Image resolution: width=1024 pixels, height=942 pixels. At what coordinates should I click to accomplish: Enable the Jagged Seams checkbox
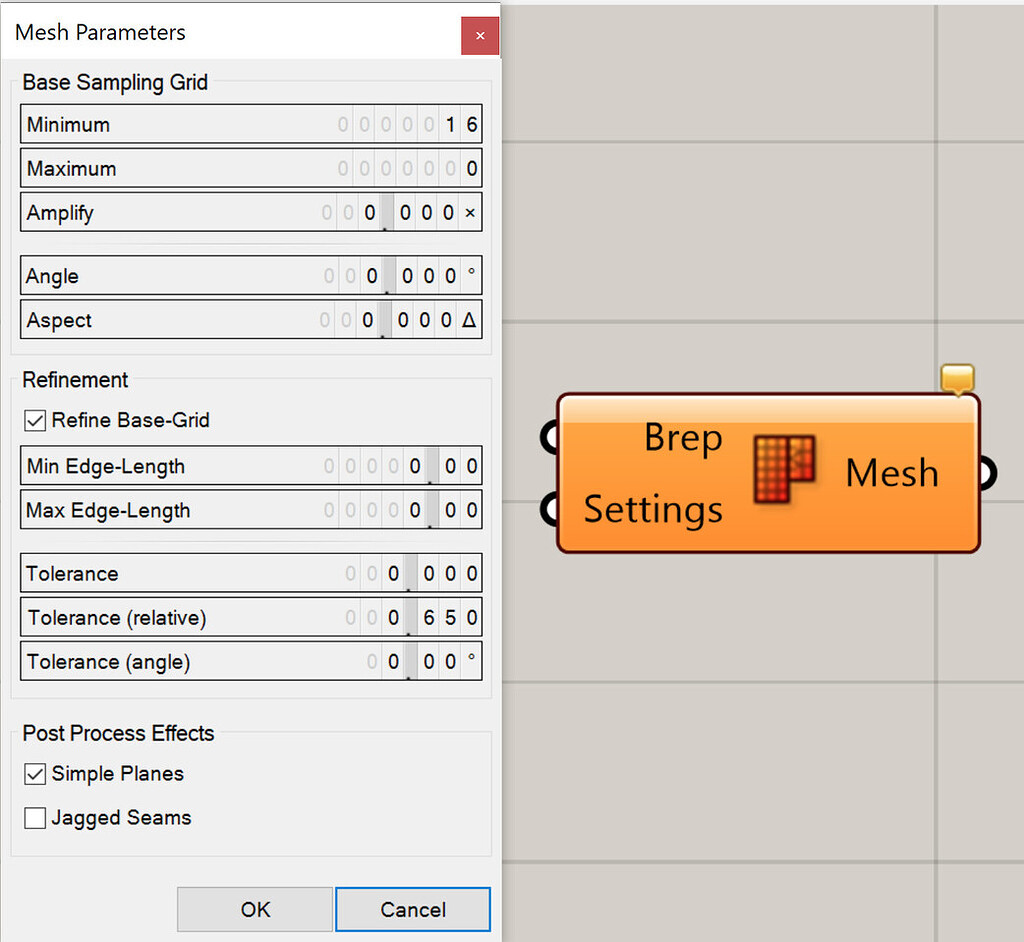pyautogui.click(x=35, y=817)
